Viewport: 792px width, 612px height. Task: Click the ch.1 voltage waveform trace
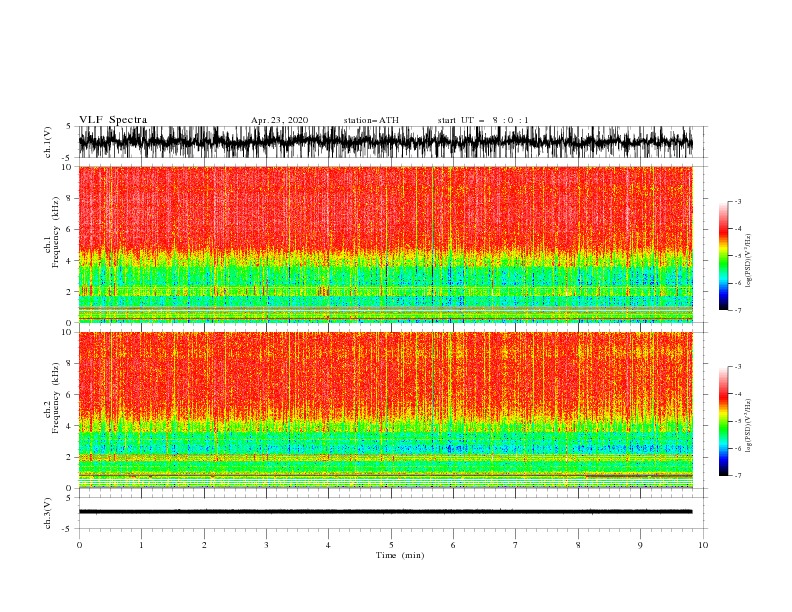385,142
